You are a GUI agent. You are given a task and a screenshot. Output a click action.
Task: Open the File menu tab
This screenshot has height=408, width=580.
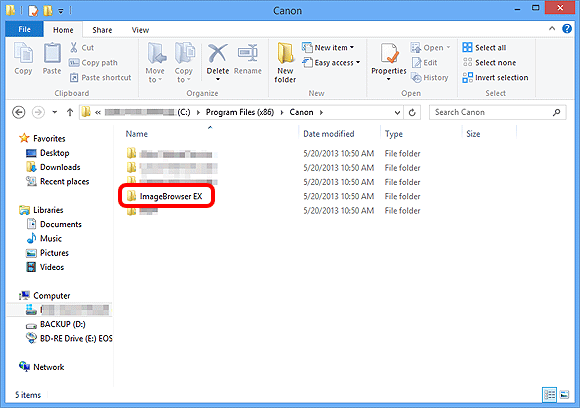pos(24,29)
